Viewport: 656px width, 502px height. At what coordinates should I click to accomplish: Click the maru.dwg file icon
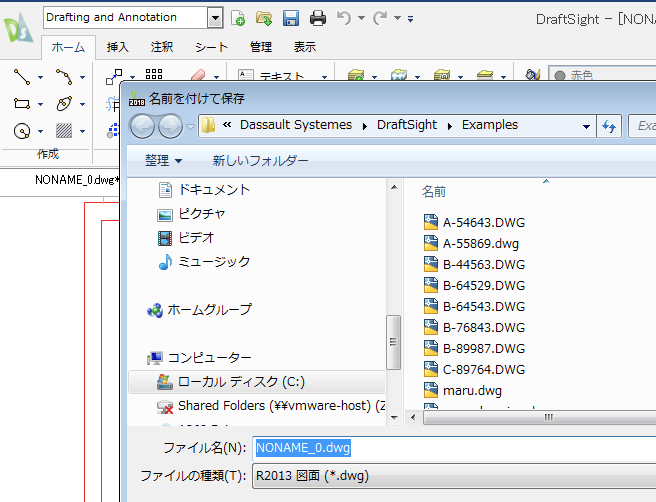431,390
